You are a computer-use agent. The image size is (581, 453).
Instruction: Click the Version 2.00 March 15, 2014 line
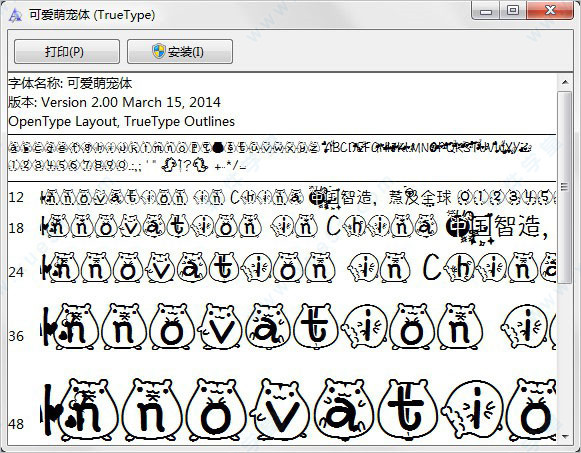[114, 102]
